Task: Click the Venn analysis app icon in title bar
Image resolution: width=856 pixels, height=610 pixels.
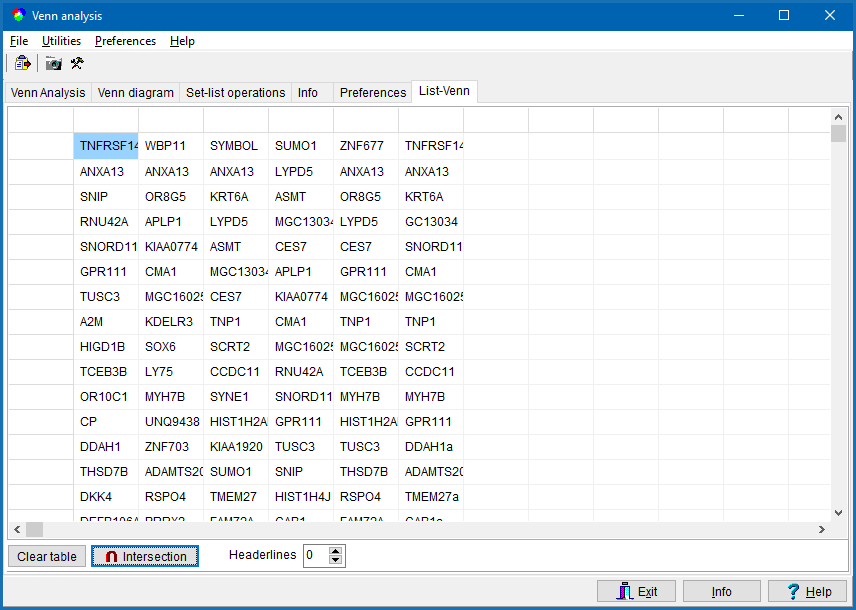Action: pyautogui.click(x=19, y=15)
